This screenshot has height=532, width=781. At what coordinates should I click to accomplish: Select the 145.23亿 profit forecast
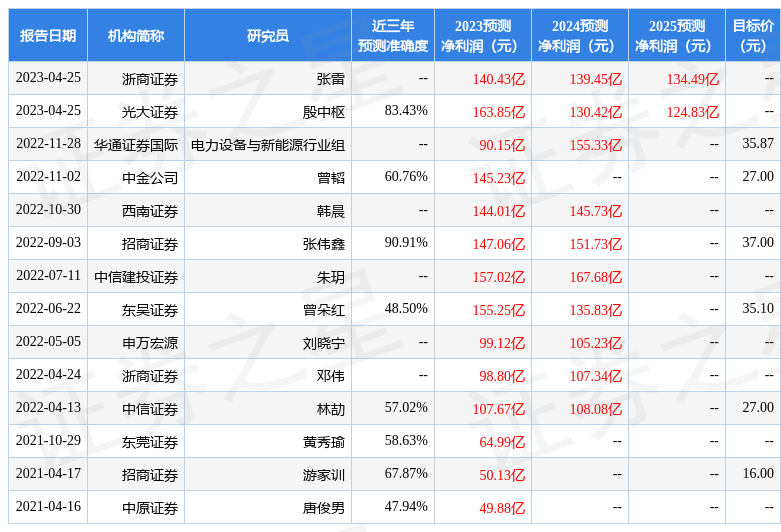tap(499, 178)
